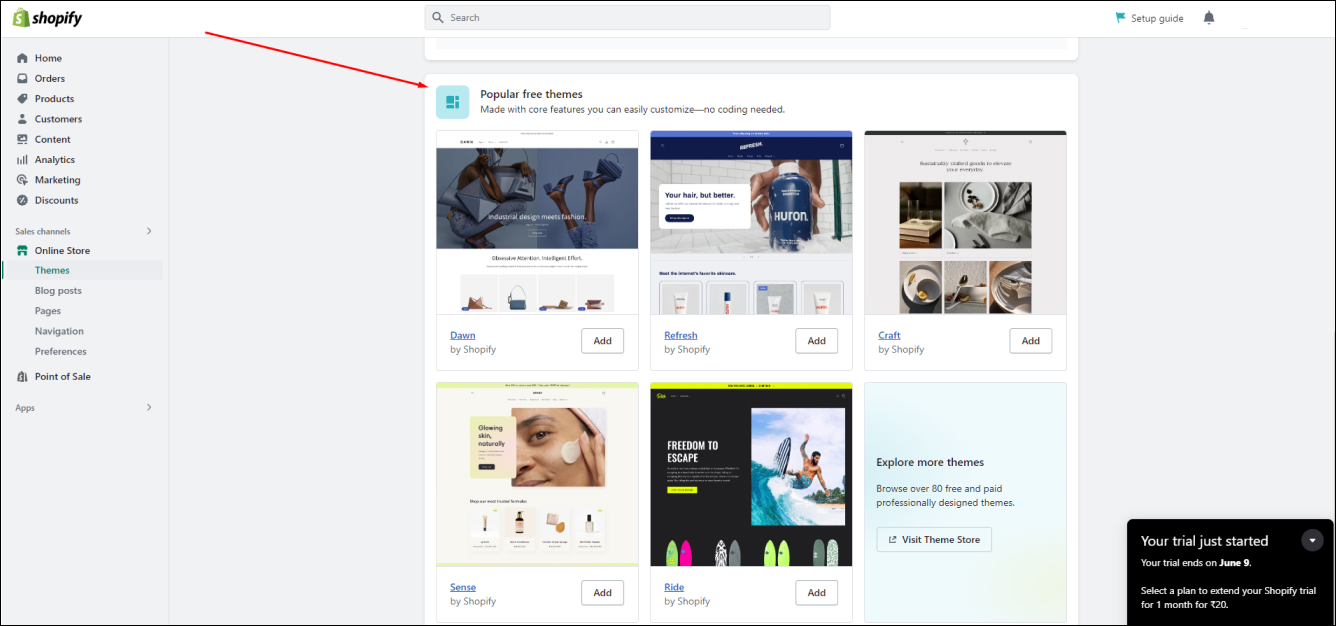The image size is (1336, 626).
Task: Click the Popular free themes icon
Action: point(453,102)
